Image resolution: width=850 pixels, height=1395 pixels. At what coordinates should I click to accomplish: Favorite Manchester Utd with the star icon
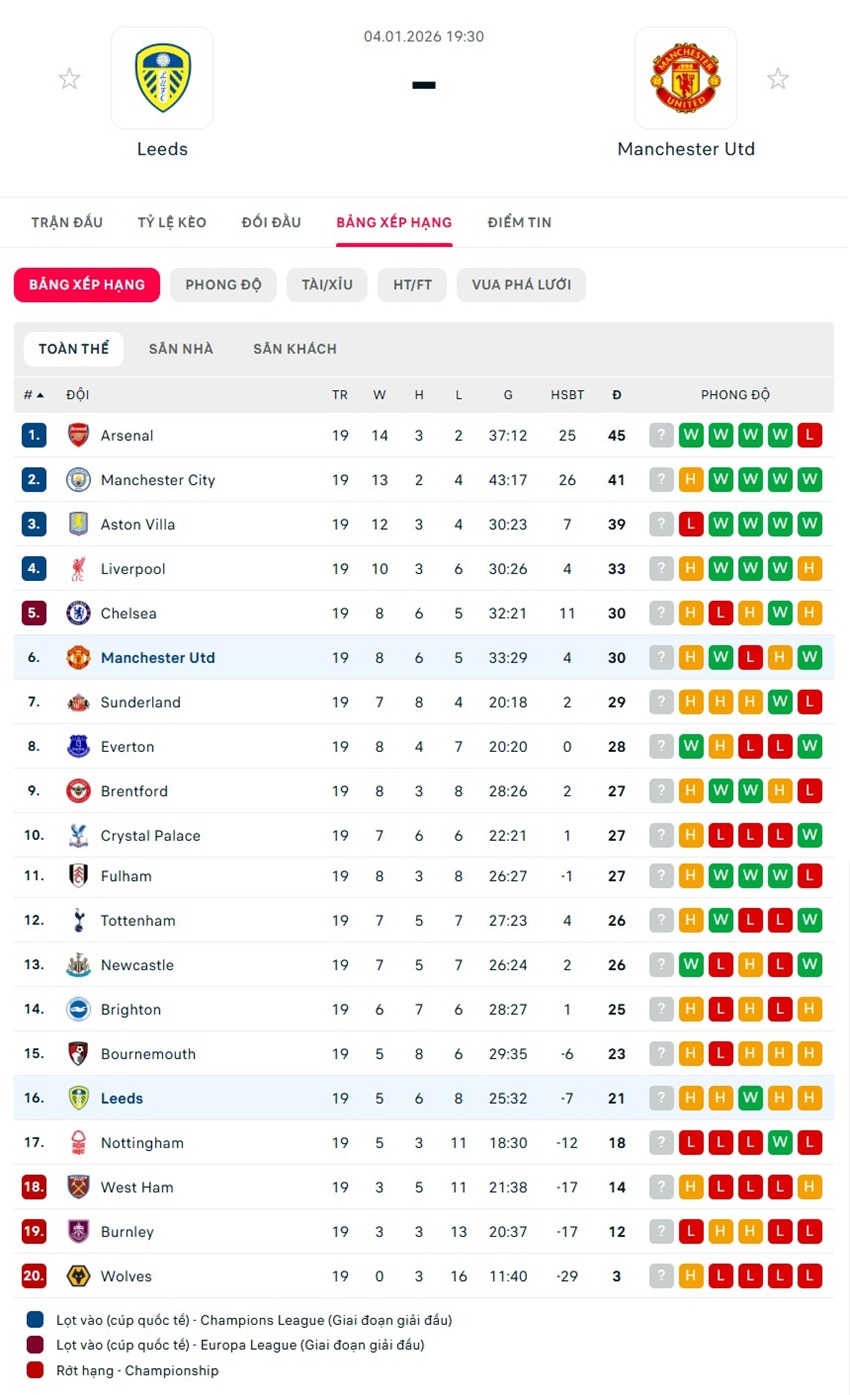tap(778, 79)
